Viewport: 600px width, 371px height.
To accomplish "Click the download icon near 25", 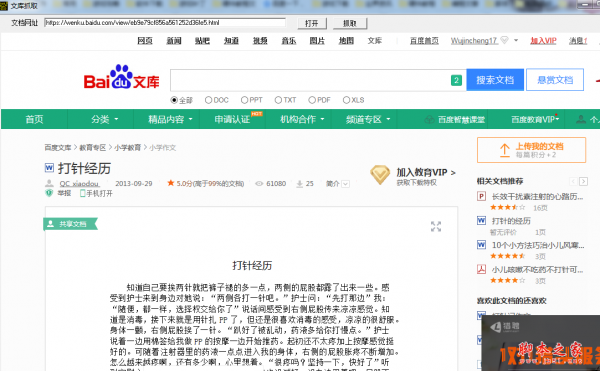I will [x=300, y=184].
